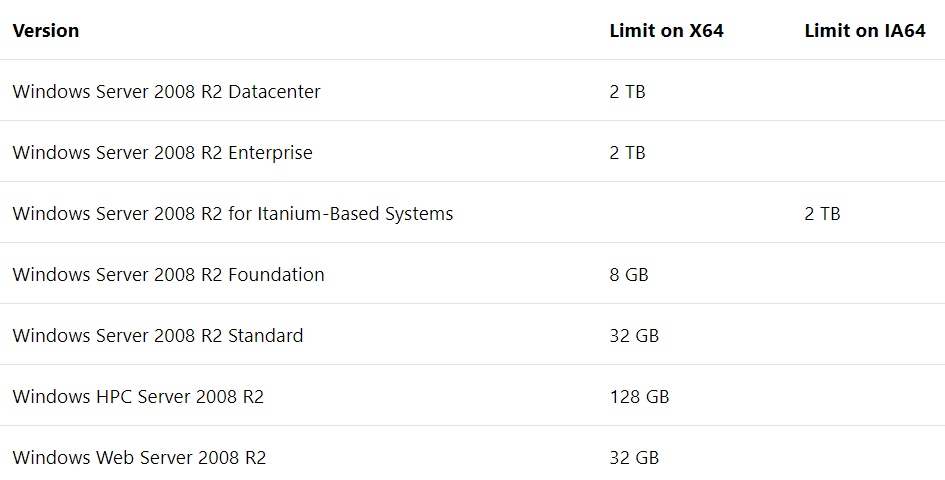The width and height of the screenshot is (945, 480).
Task: Select Windows Server 2008 R2 Datacenter text
Action: (166, 92)
